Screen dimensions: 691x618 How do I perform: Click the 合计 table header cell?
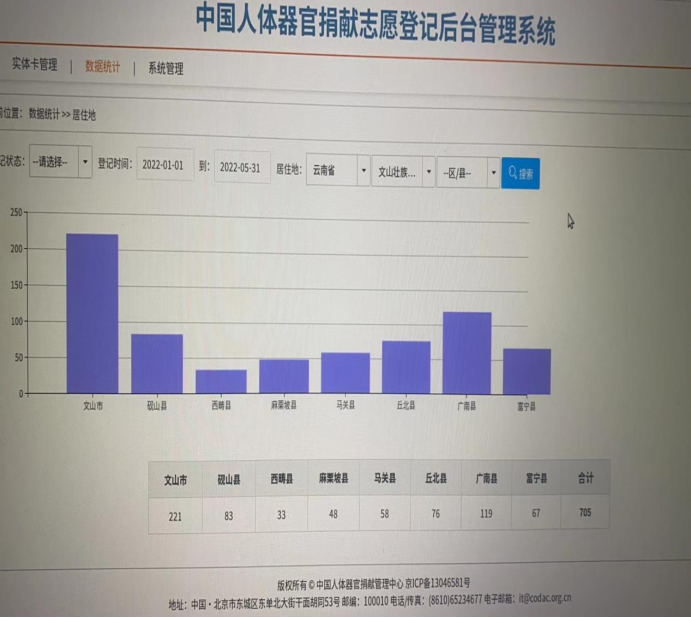click(586, 477)
